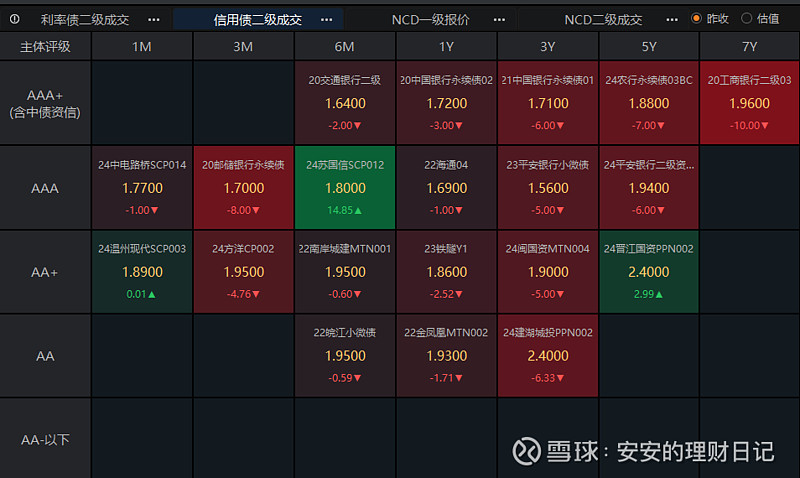Click the 1.5600 yield value
The height and width of the screenshot is (478, 800).
pyautogui.click(x=548, y=188)
